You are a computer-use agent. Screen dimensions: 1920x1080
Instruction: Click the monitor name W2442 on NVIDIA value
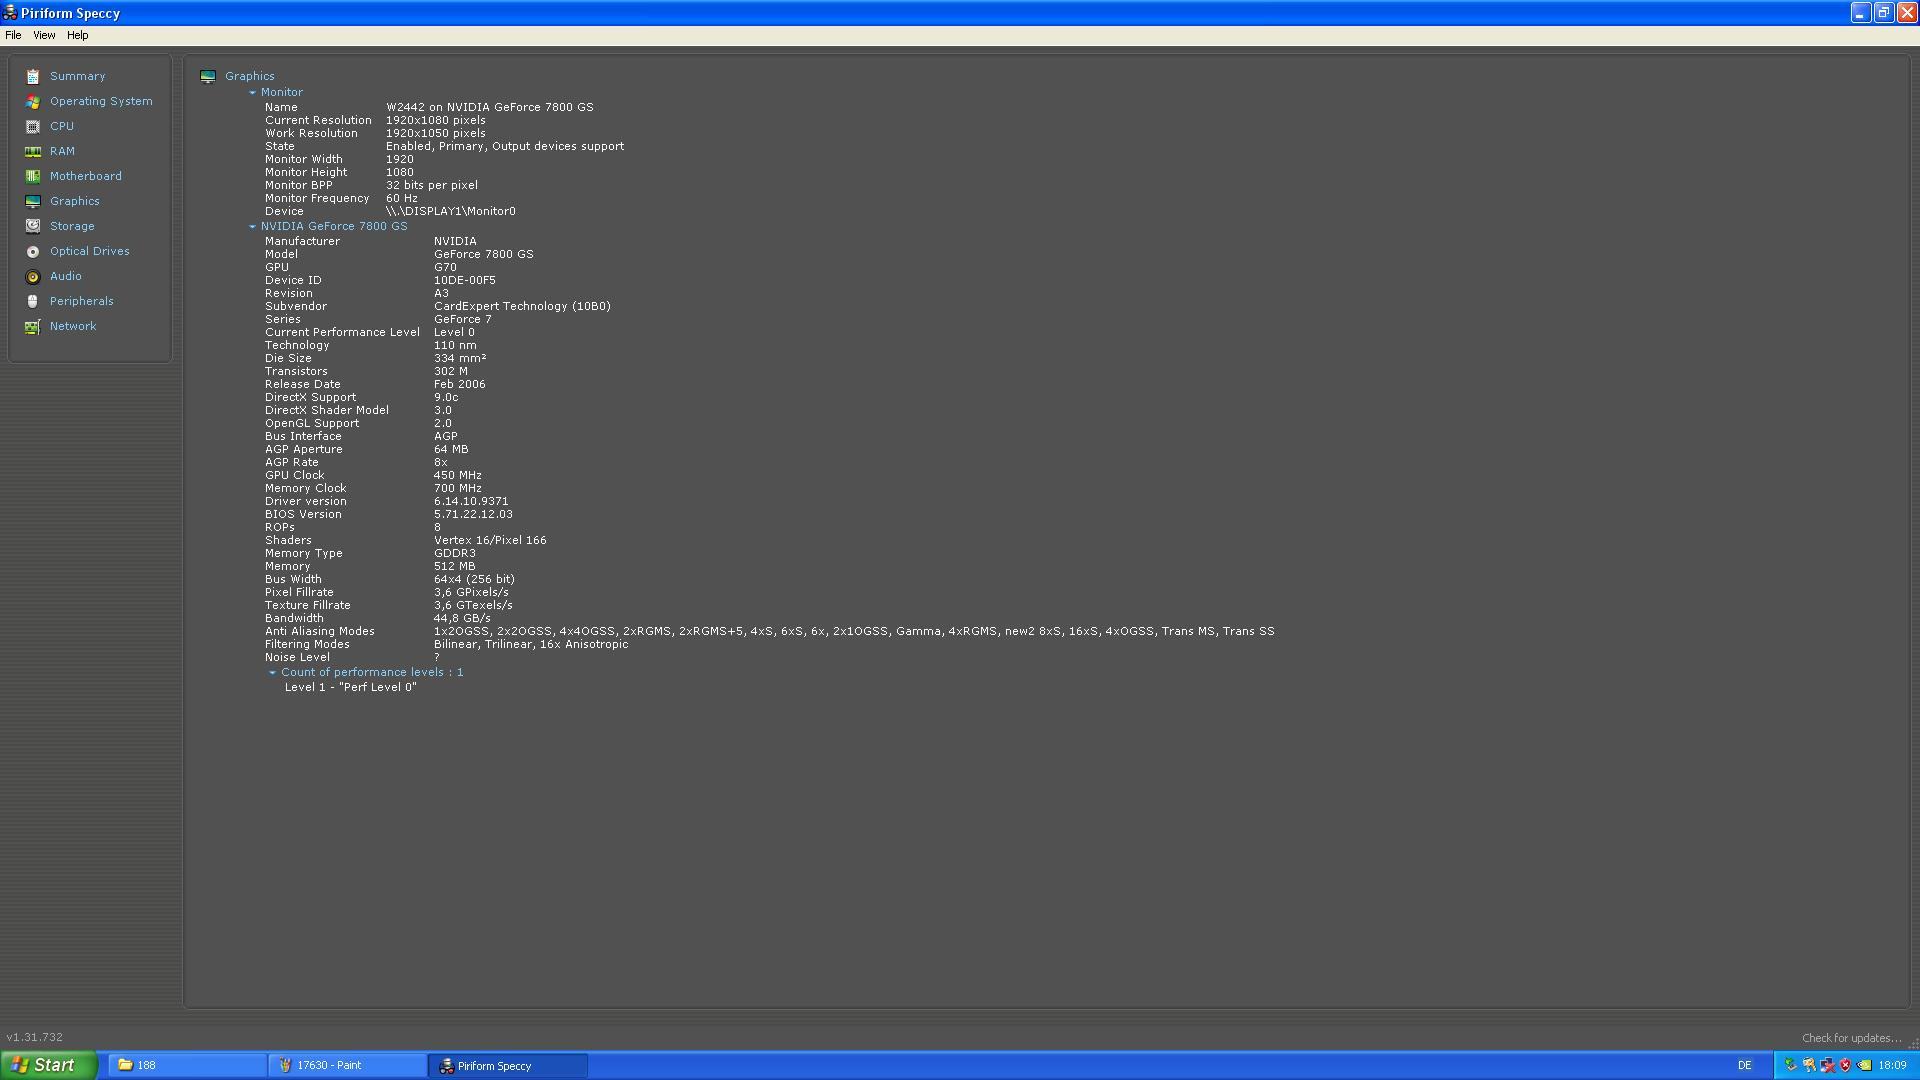pos(490,107)
